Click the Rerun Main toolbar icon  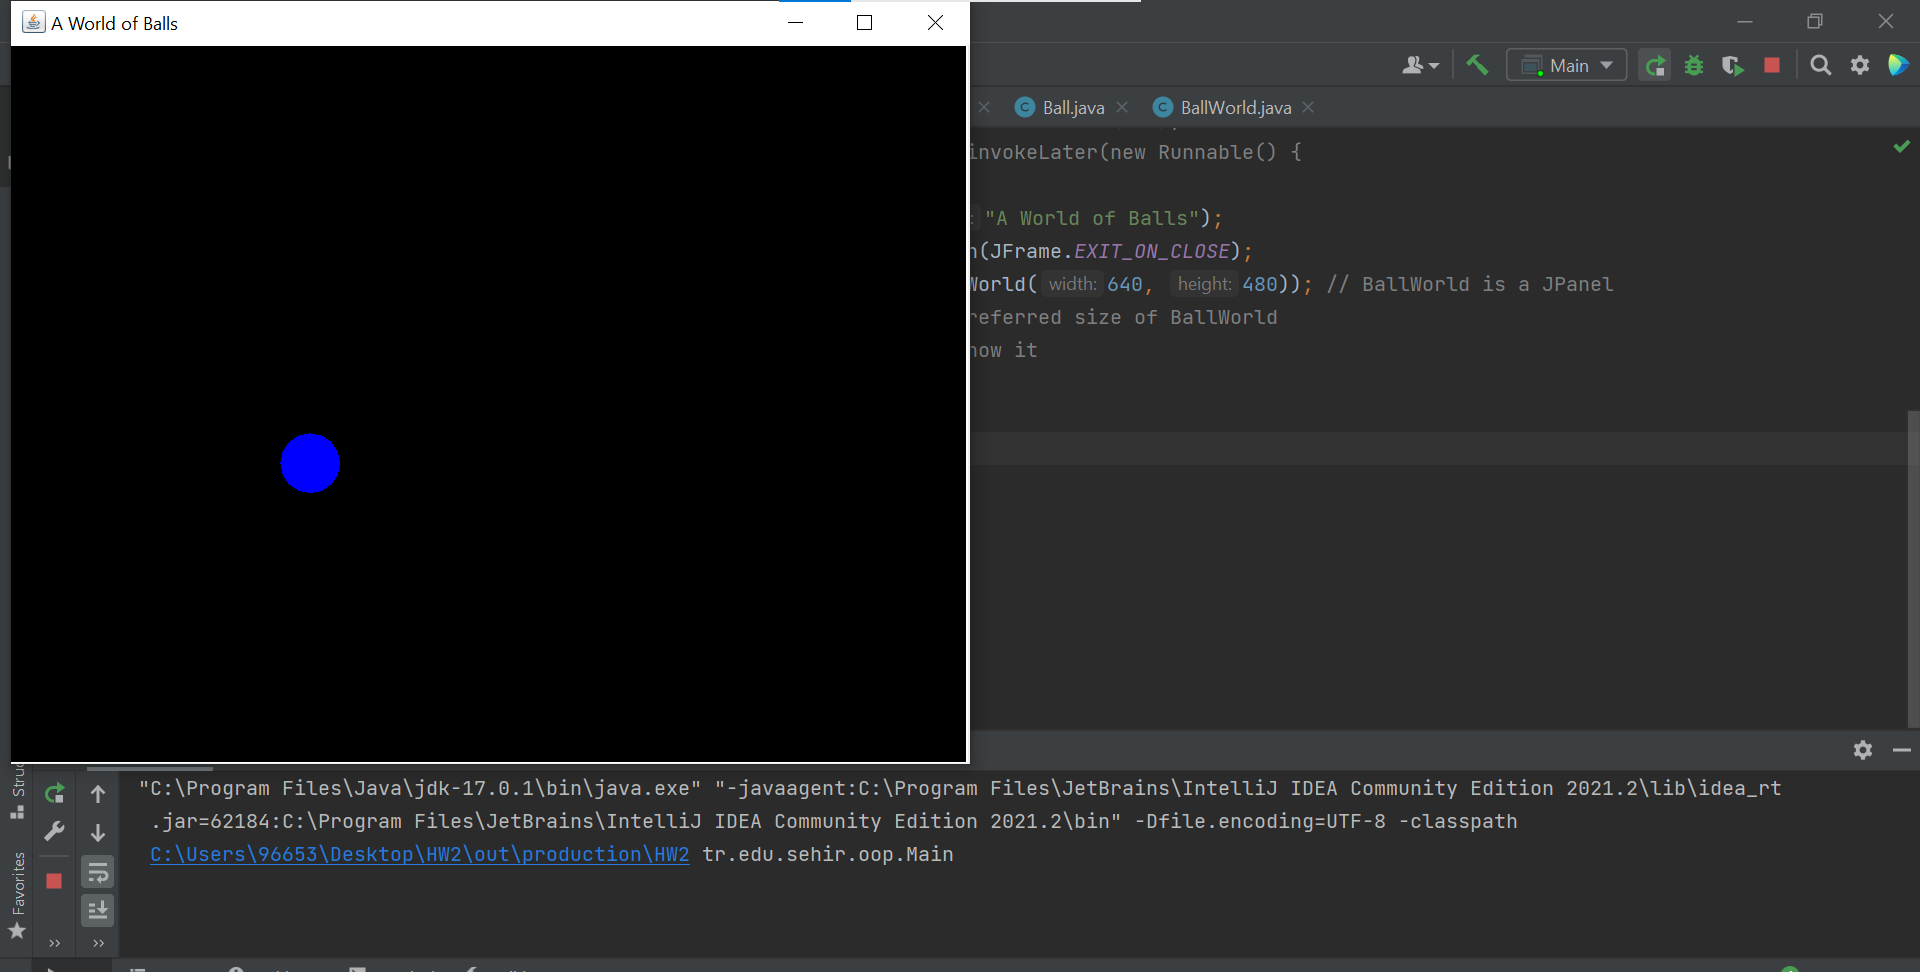pyautogui.click(x=1655, y=65)
